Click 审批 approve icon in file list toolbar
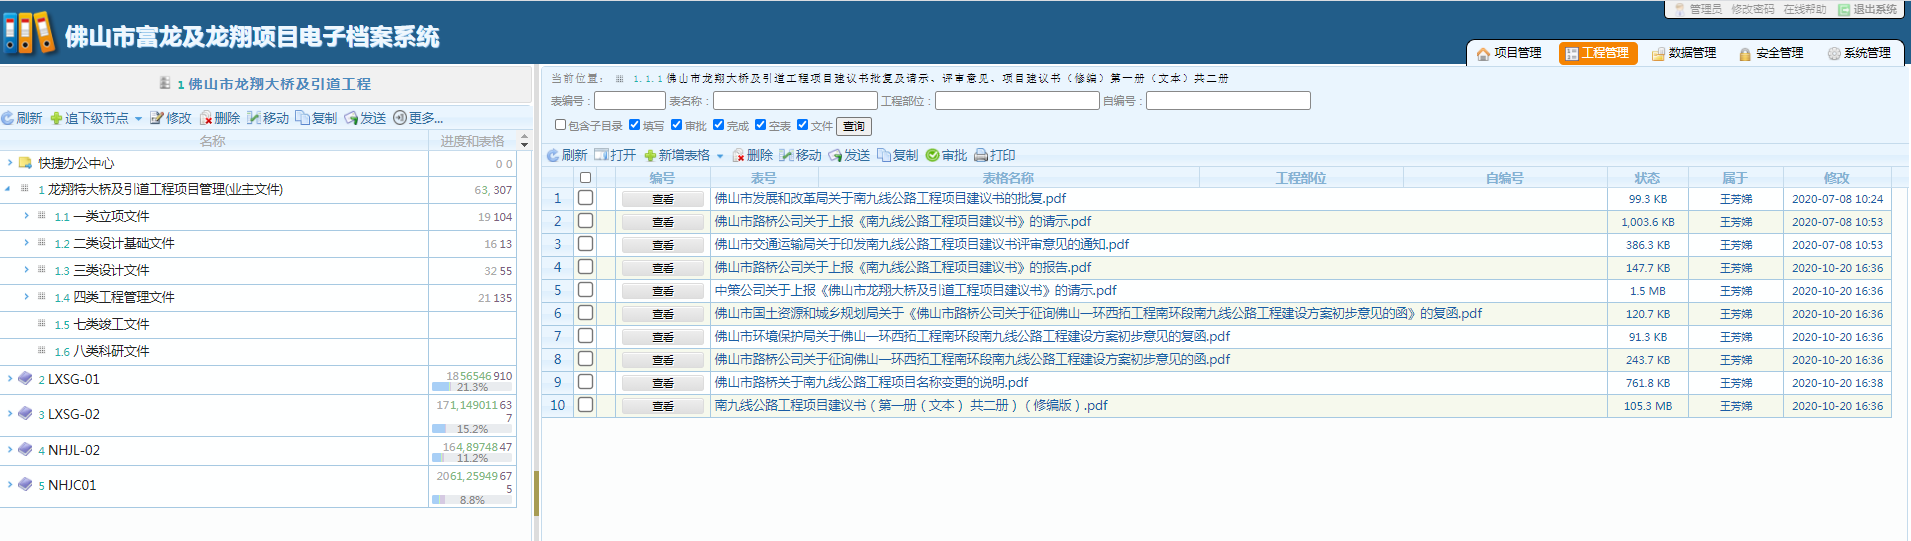The width and height of the screenshot is (1911, 541). [932, 155]
